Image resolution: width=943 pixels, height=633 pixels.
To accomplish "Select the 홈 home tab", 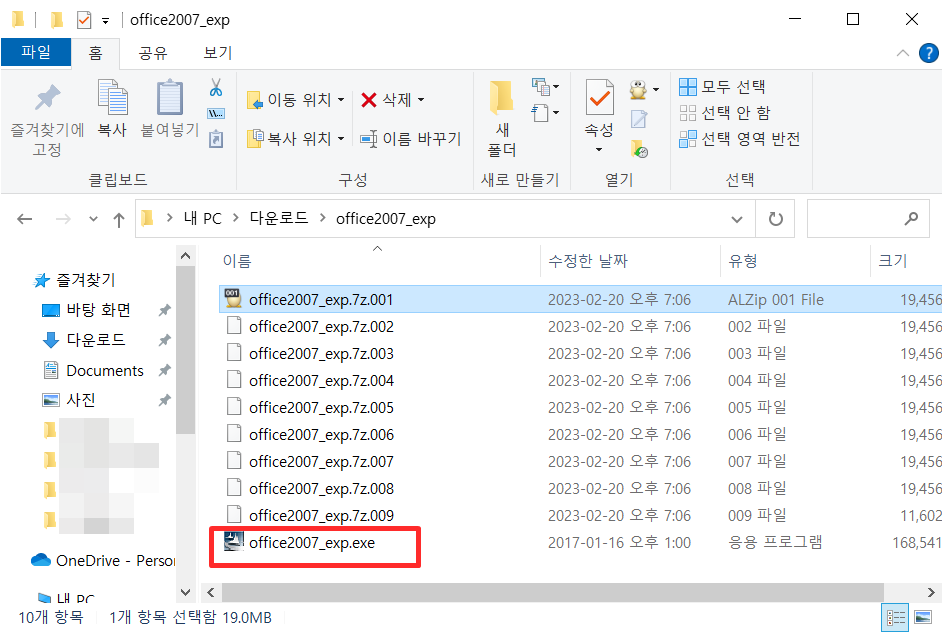I will point(96,53).
